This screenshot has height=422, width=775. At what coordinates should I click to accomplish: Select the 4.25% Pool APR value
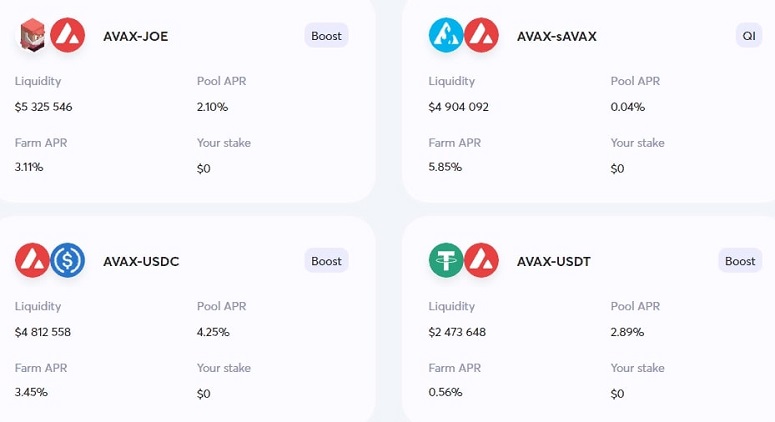coord(213,332)
